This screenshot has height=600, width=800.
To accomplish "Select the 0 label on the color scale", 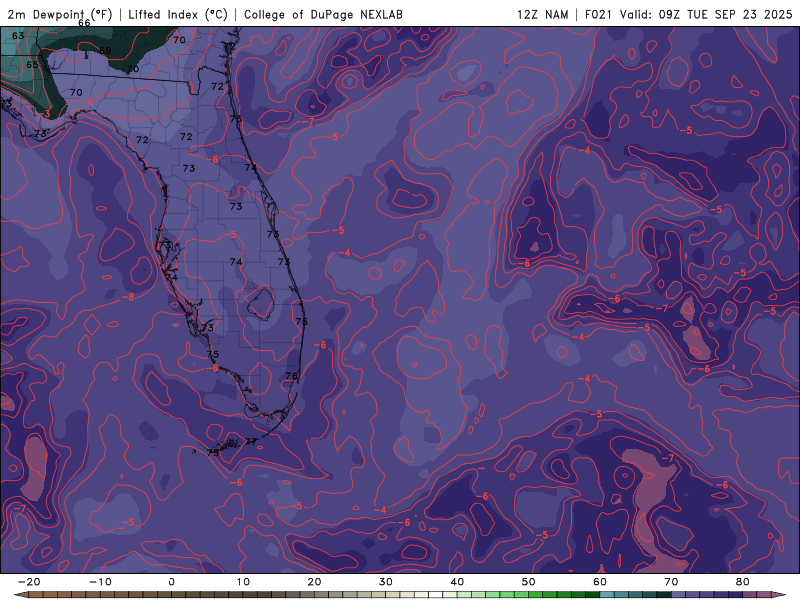I will point(171,582).
